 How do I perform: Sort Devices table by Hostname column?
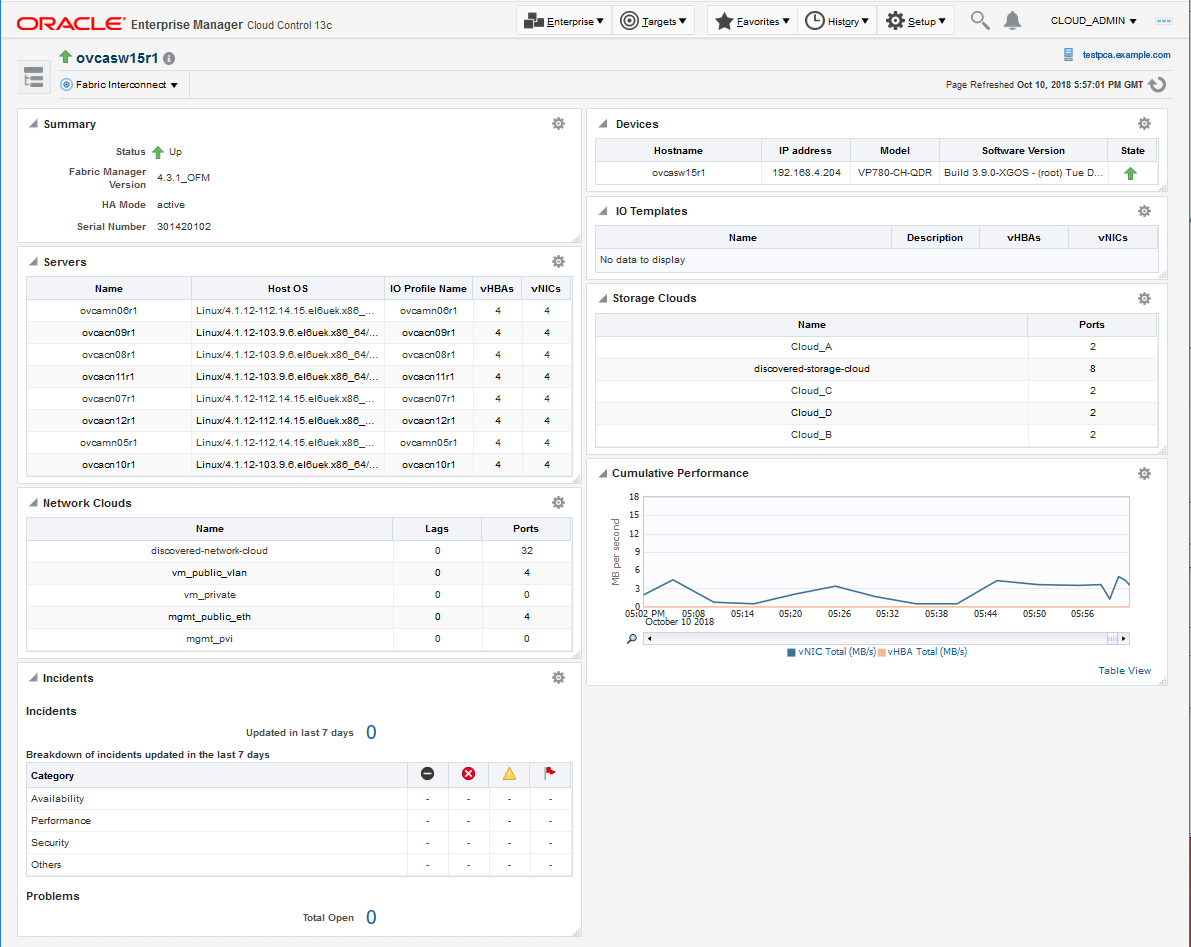click(x=678, y=150)
